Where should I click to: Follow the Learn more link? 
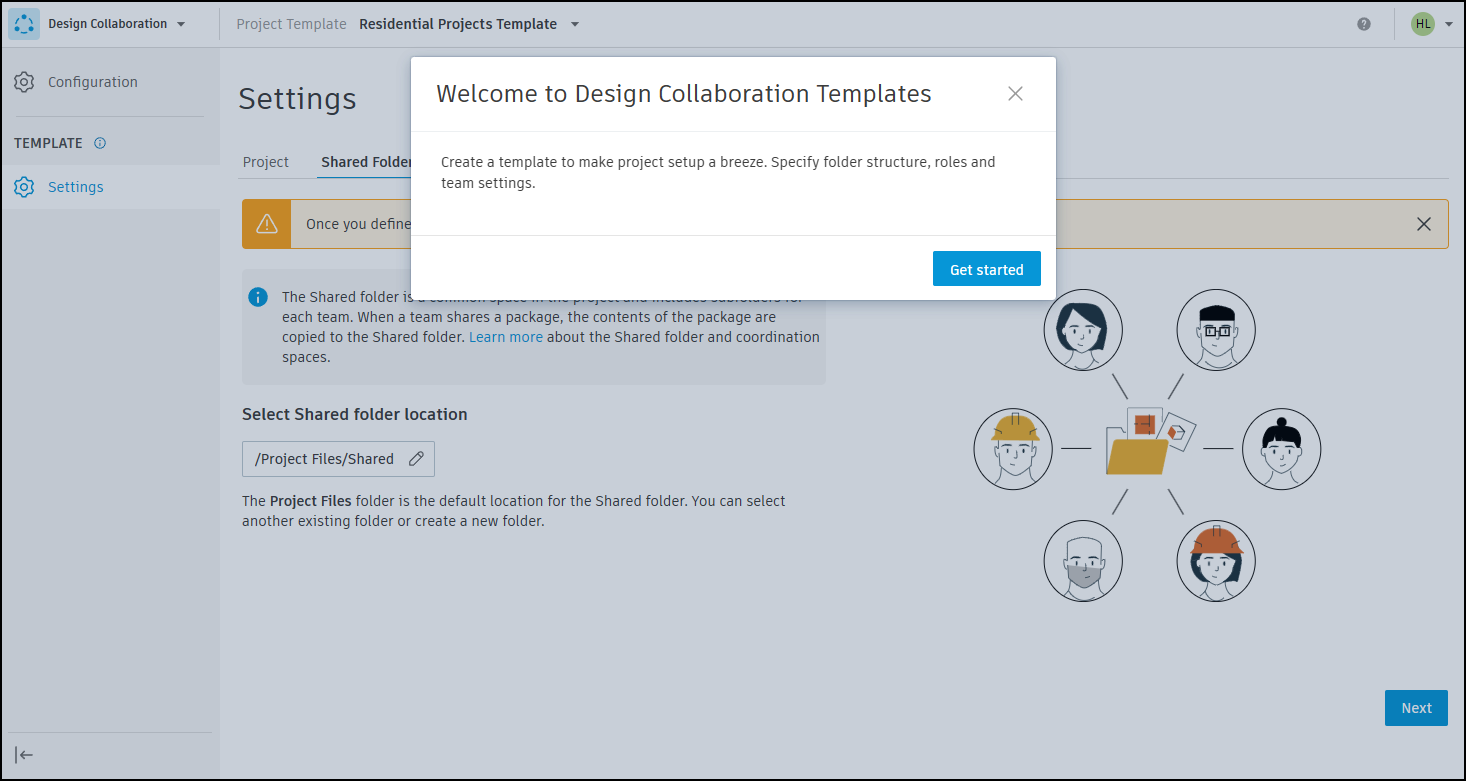pyautogui.click(x=506, y=337)
